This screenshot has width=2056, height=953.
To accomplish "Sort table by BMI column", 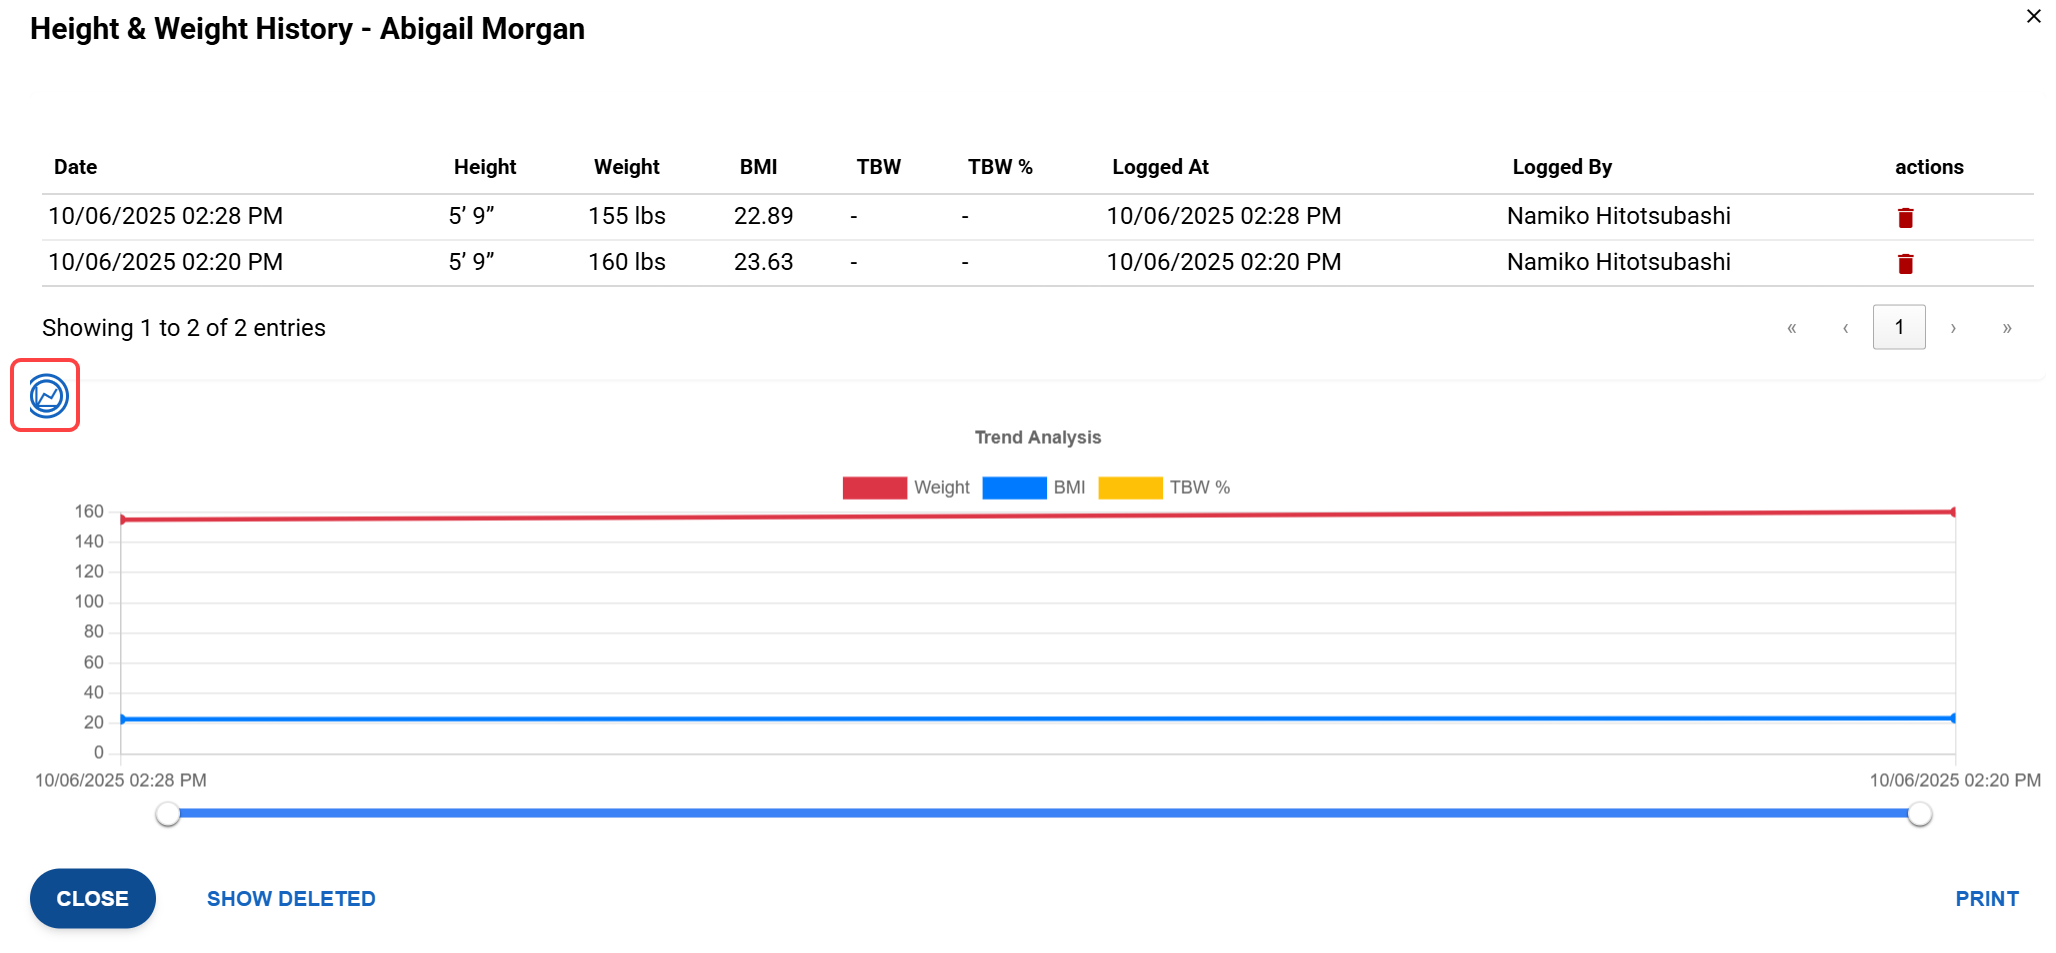I will point(758,167).
